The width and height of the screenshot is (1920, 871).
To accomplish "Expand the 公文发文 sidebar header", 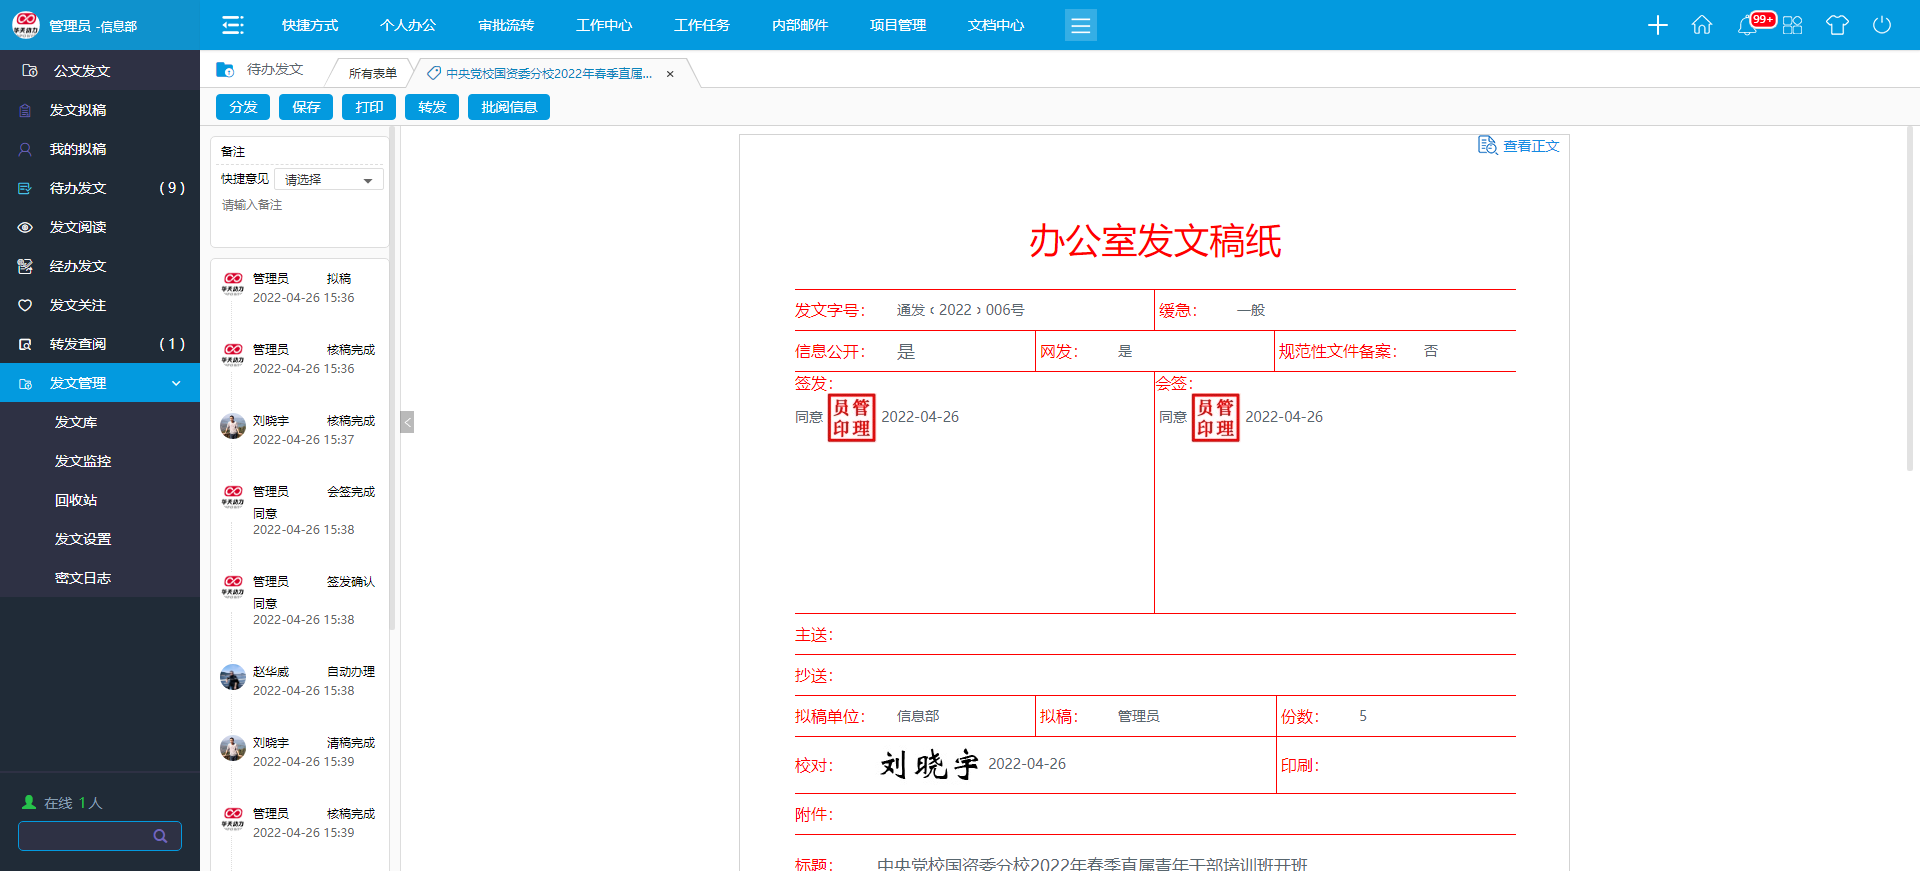I will tap(82, 71).
